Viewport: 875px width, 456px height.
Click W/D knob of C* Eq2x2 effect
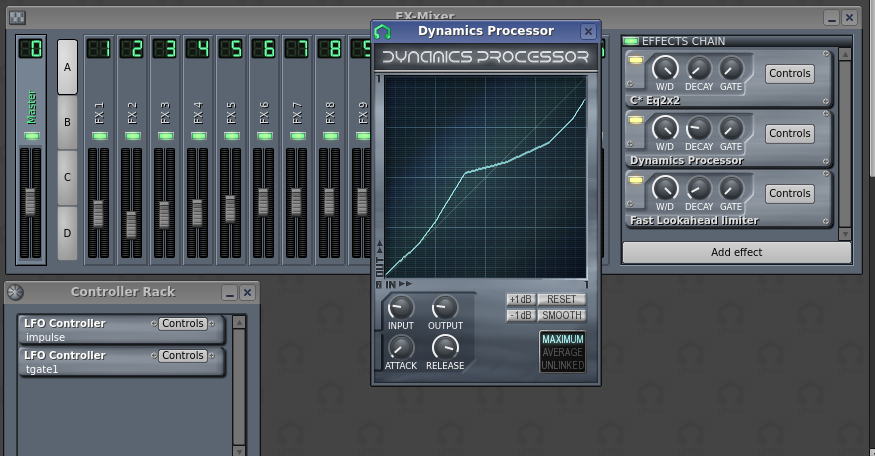(x=665, y=69)
